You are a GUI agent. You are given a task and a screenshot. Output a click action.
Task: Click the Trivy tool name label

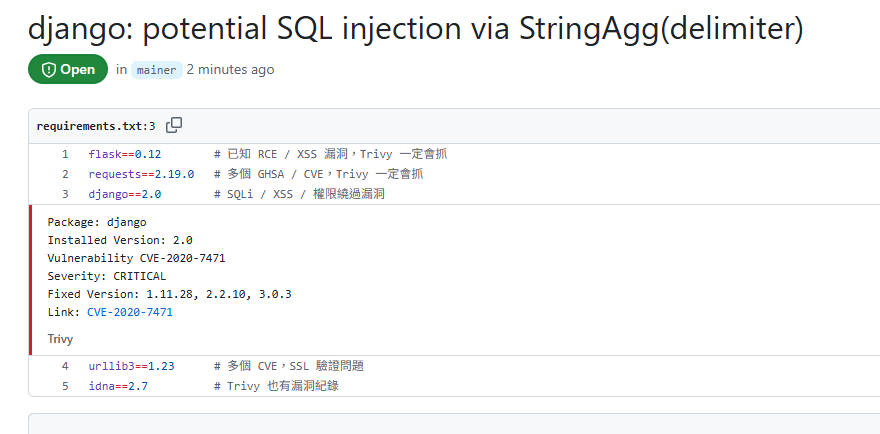pyautogui.click(x=60, y=339)
